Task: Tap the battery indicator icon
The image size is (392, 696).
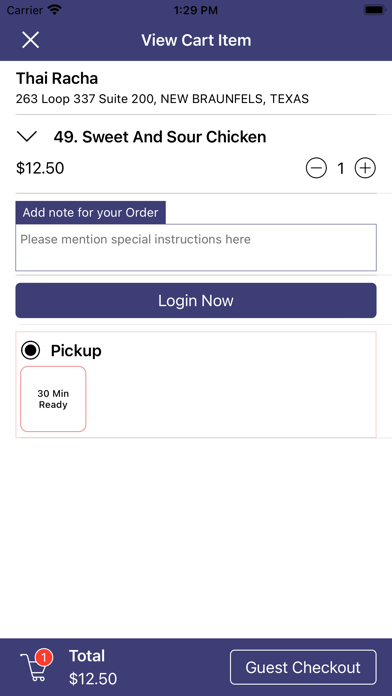Action: (x=375, y=10)
